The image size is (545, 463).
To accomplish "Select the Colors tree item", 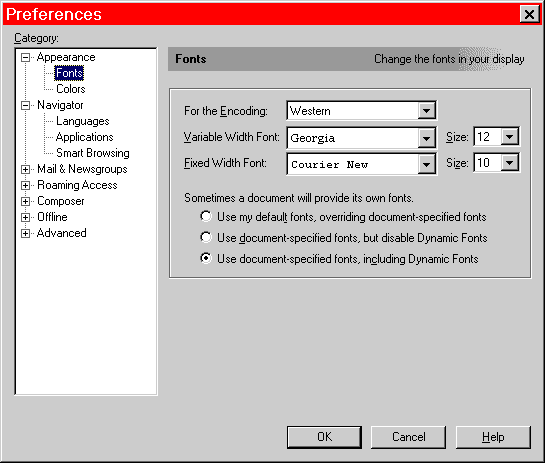I will click(71, 89).
